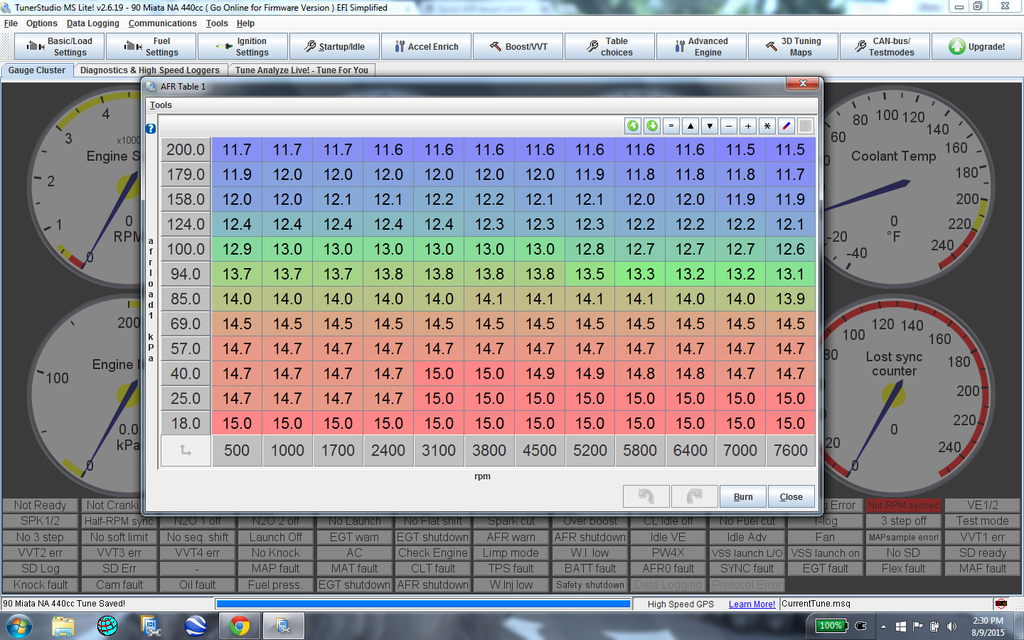Click the black down-triangle decrement icon
Image resolution: width=1024 pixels, height=640 pixels.
coord(709,126)
